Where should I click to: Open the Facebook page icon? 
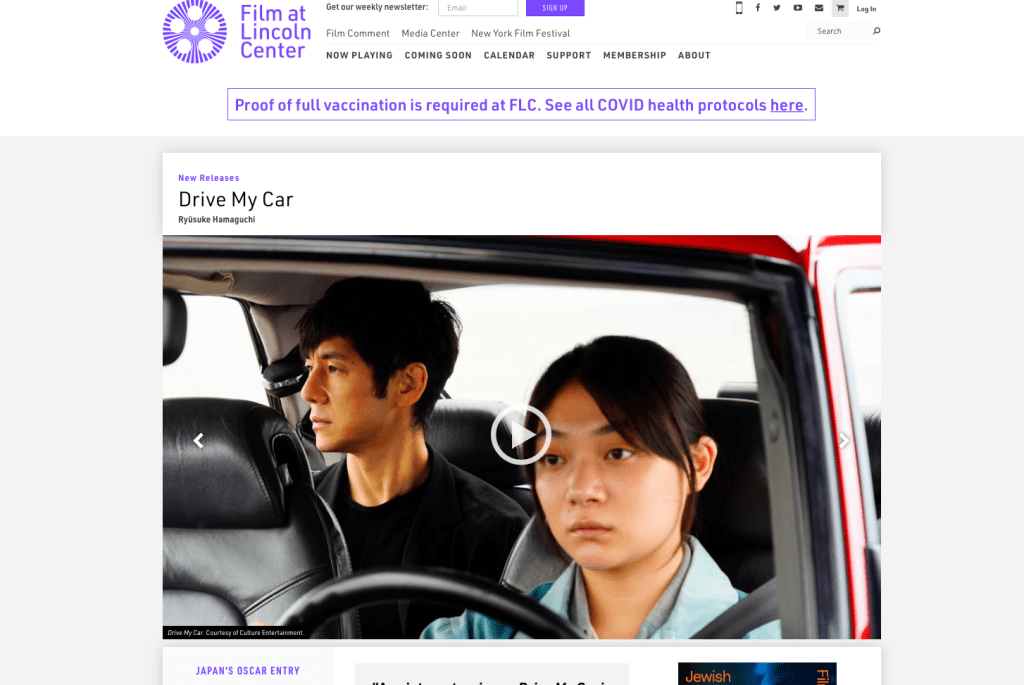point(758,8)
